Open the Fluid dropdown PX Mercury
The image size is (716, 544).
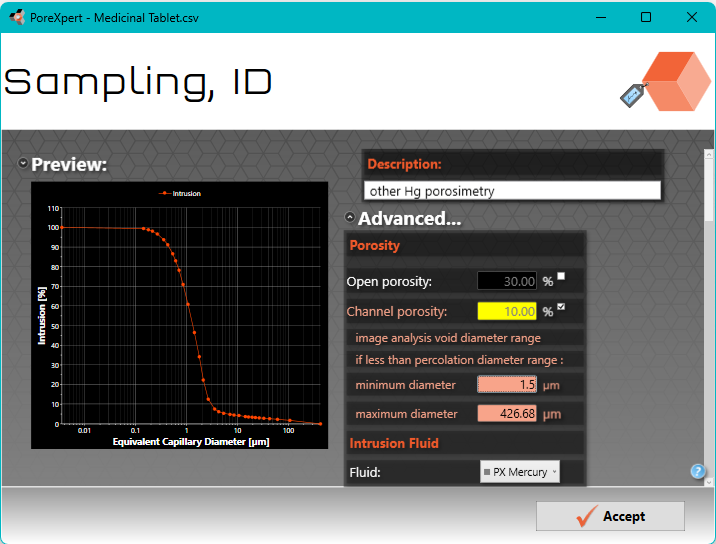coord(520,472)
